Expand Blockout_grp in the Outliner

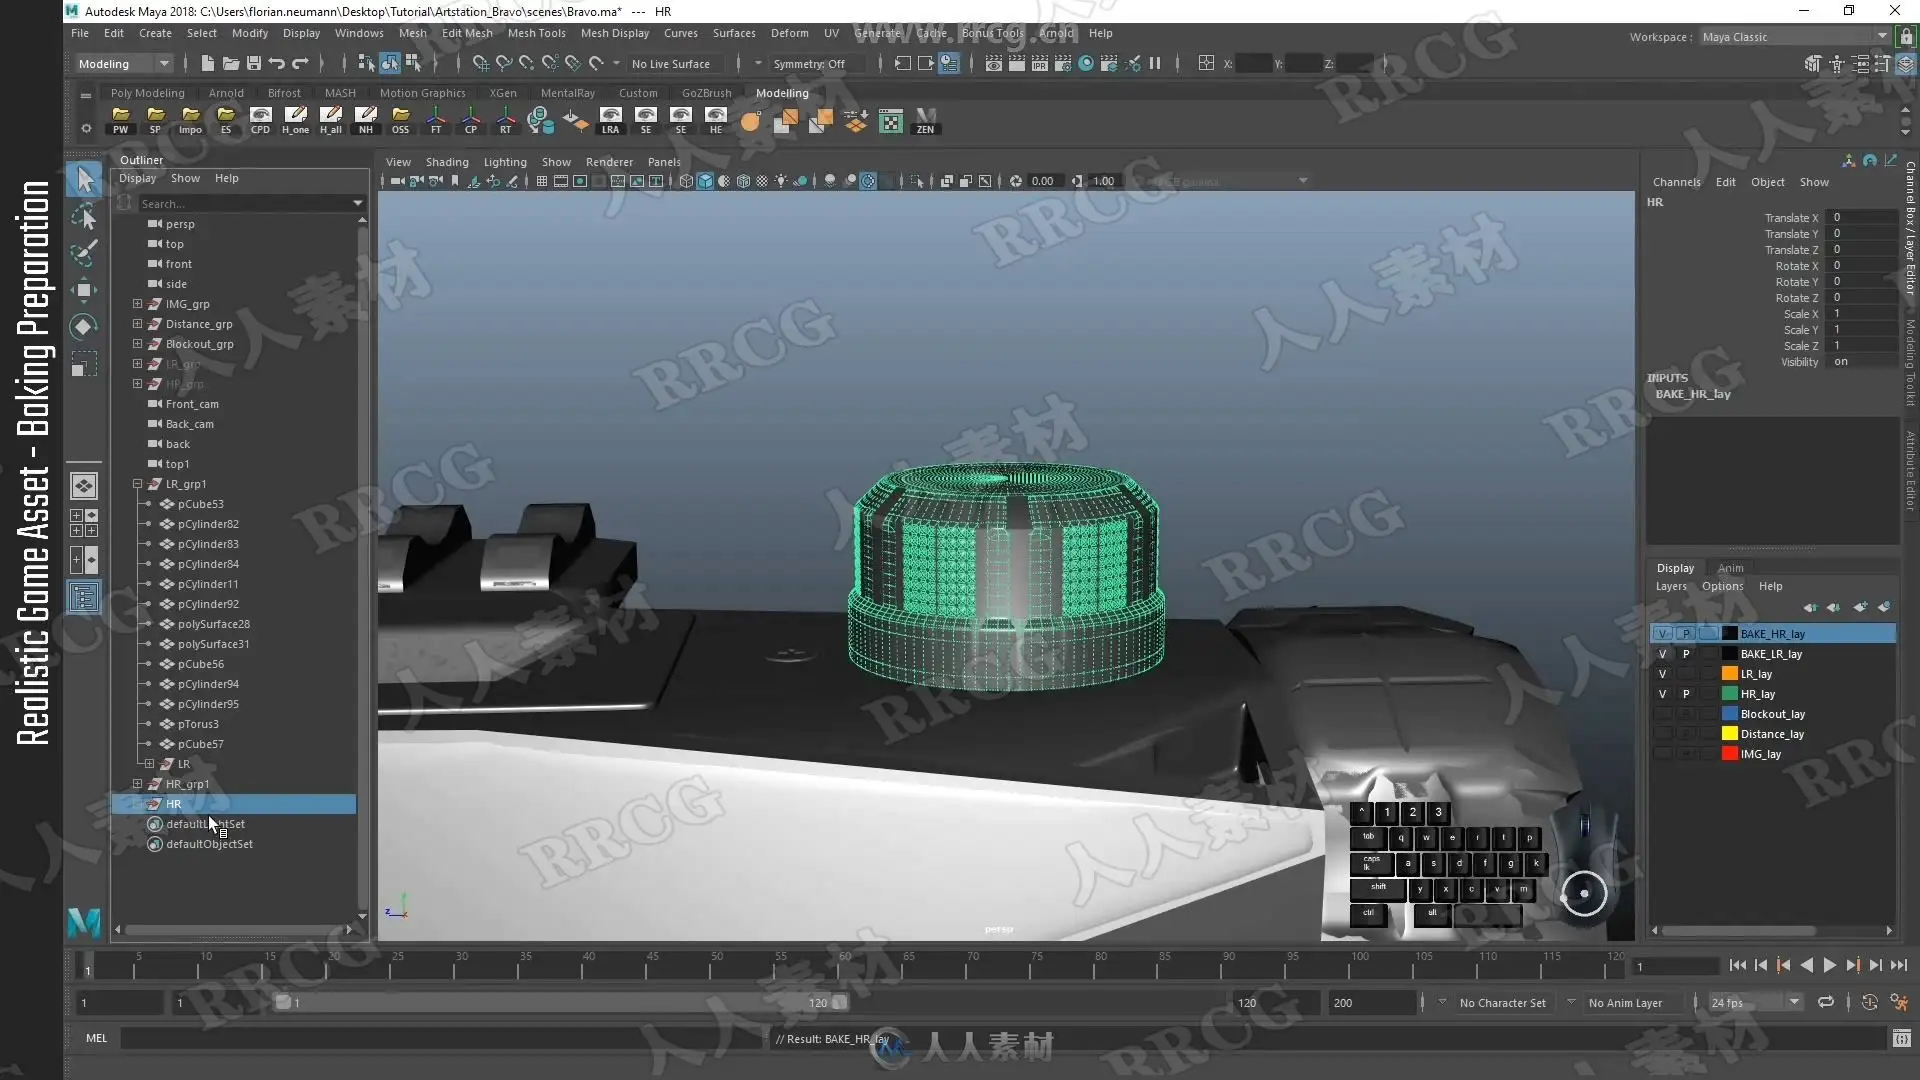pyautogui.click(x=137, y=344)
